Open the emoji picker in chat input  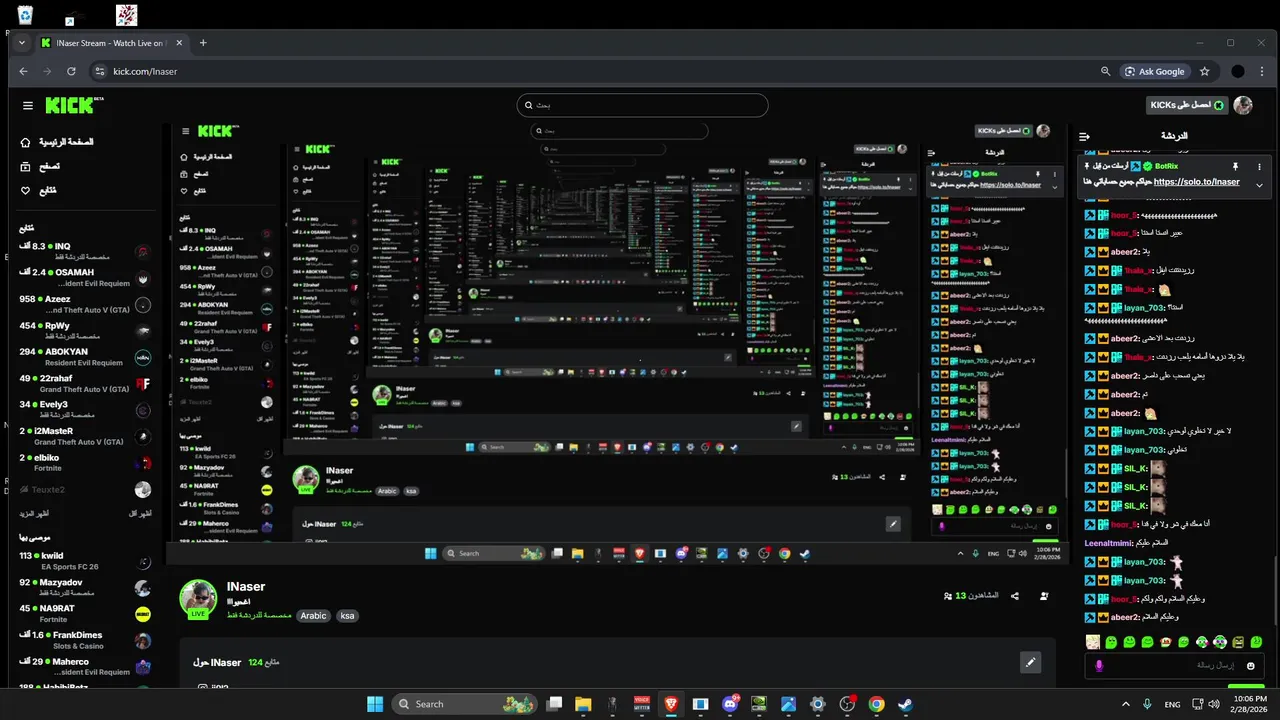1251,665
